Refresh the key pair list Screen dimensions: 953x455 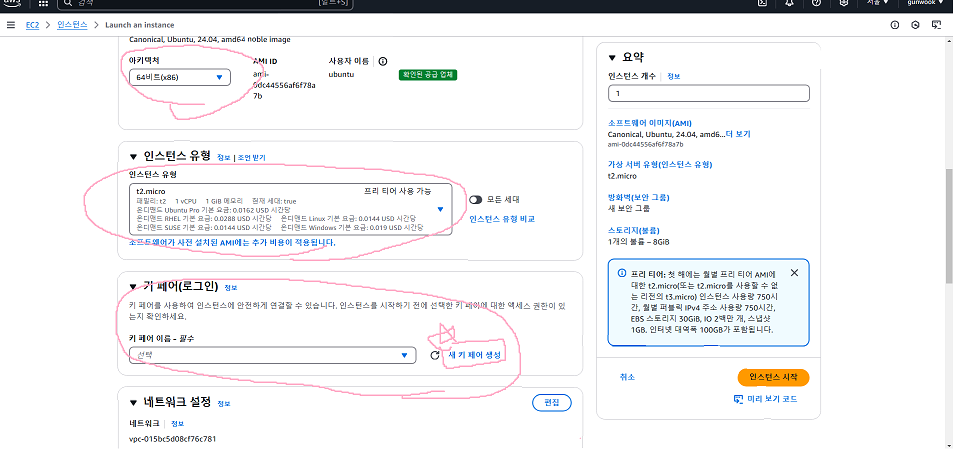435,355
